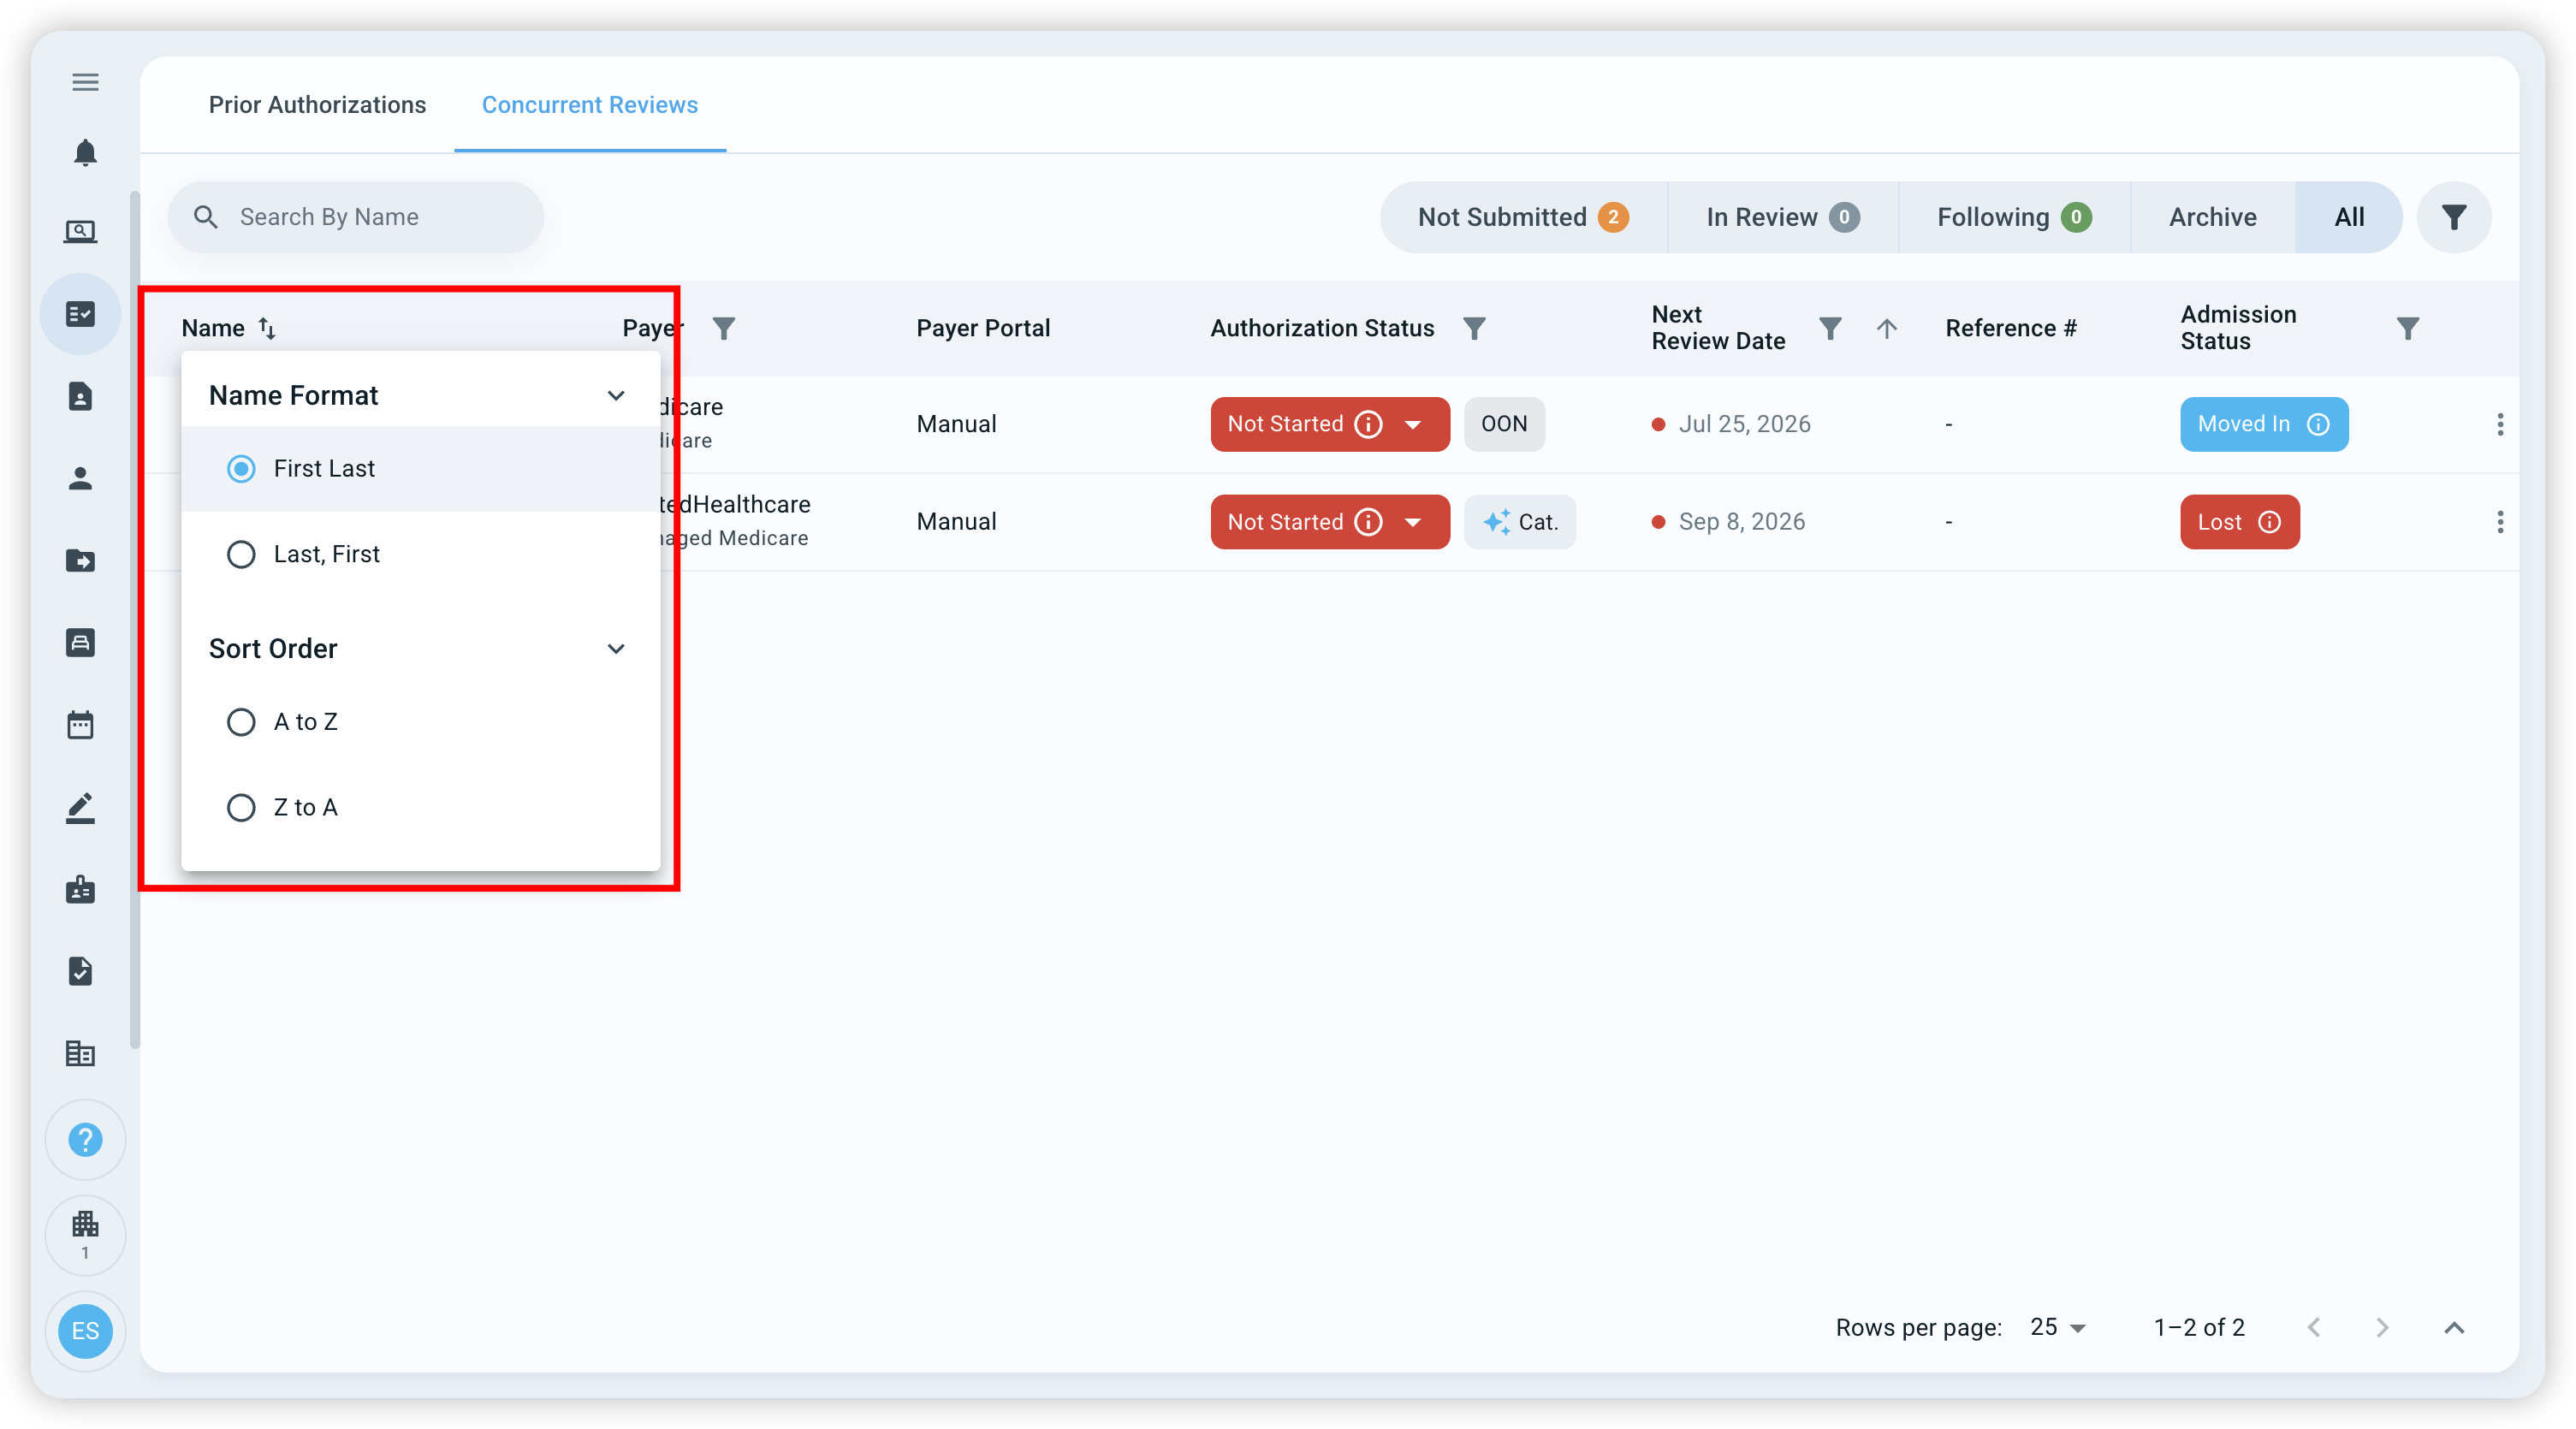Screen dimensions: 2576x1429
Task: Click the Jul 25, 2026 review date
Action: tap(1744, 424)
